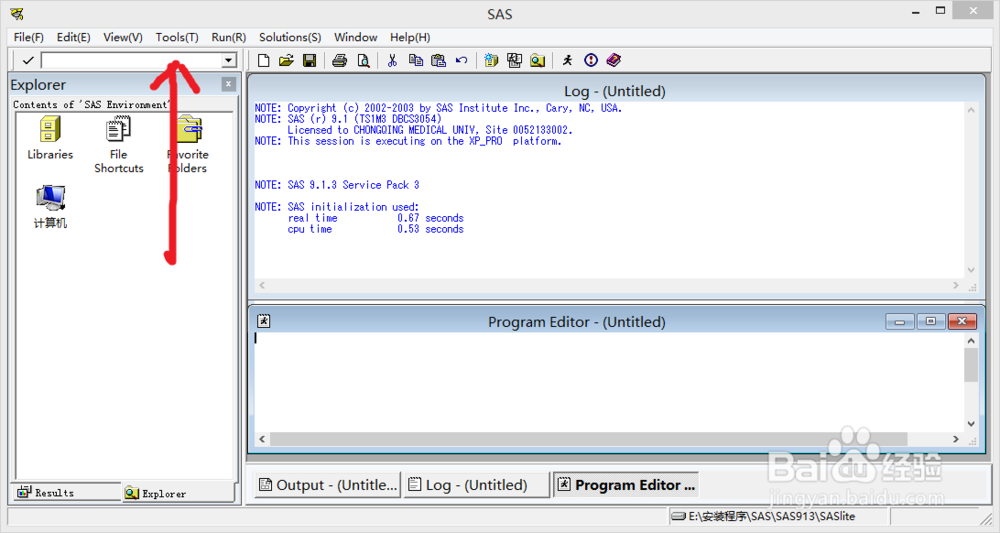Click the New Library toolbar icon
Viewport: 1000px width, 533px height.
(490, 61)
